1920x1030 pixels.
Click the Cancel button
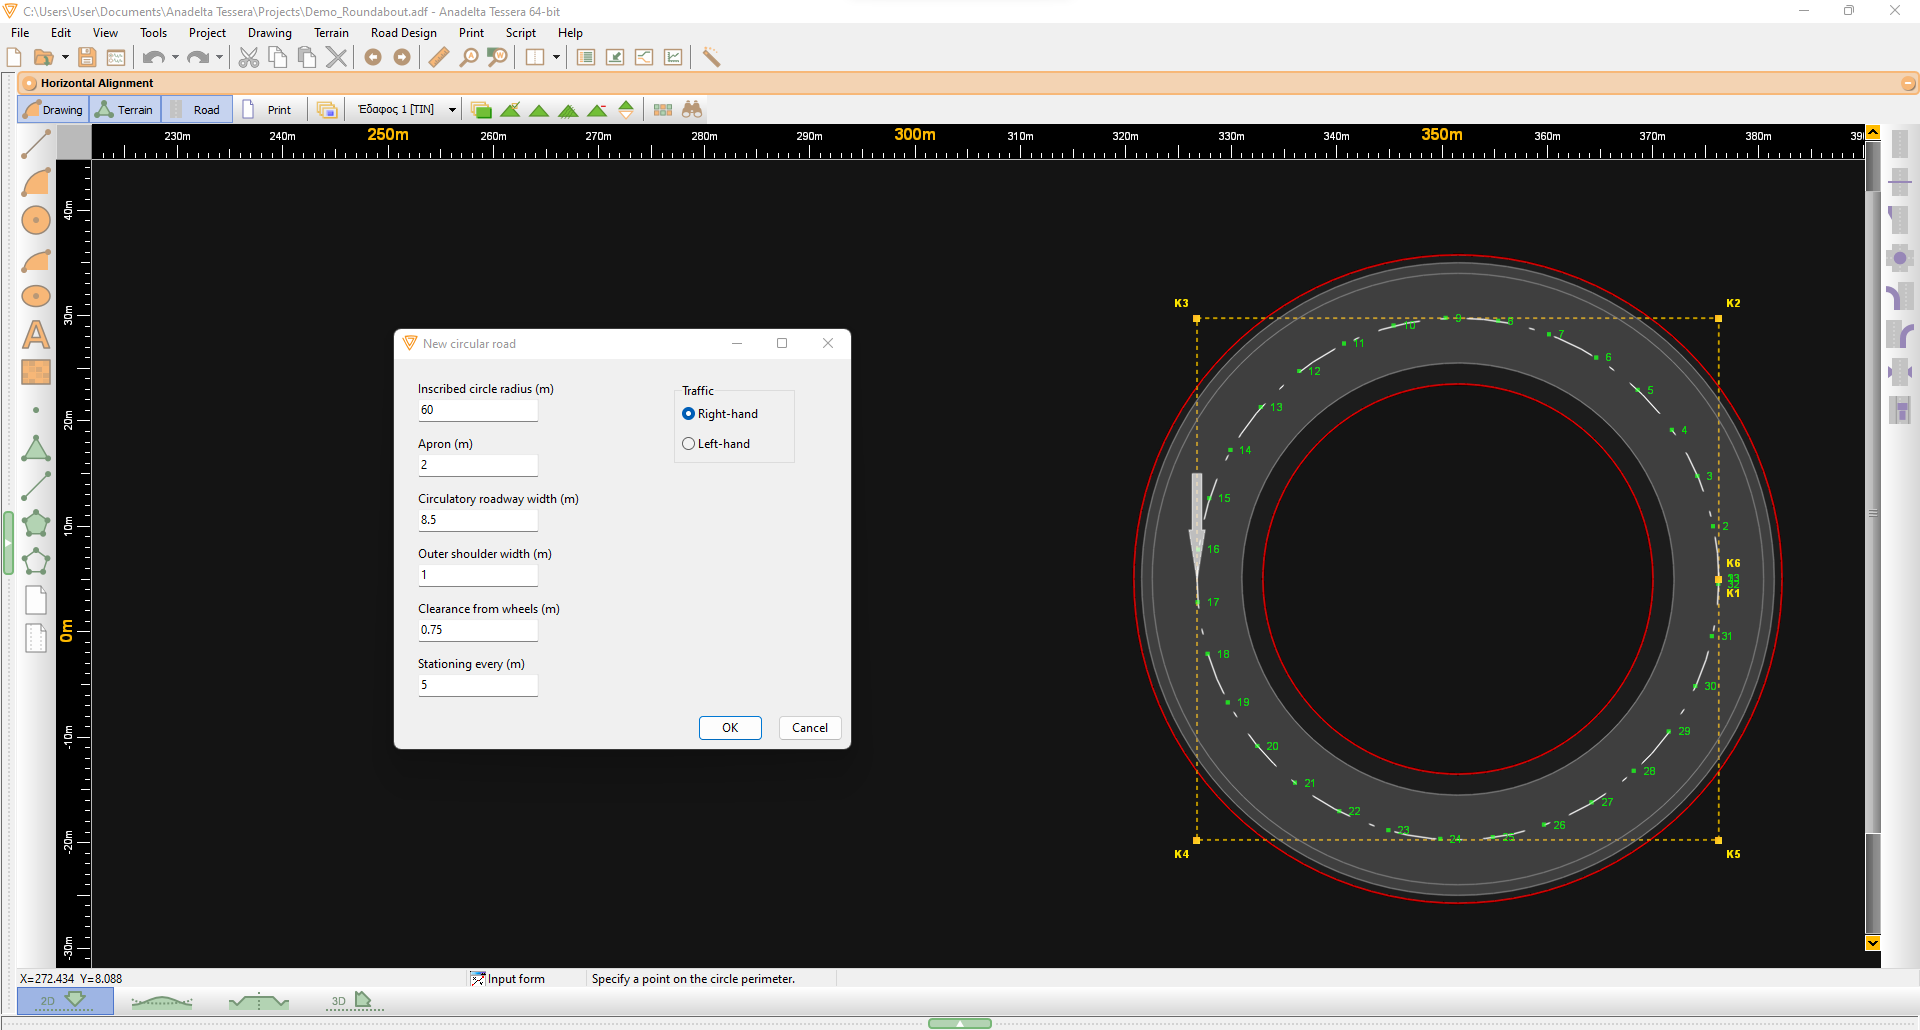coord(809,727)
